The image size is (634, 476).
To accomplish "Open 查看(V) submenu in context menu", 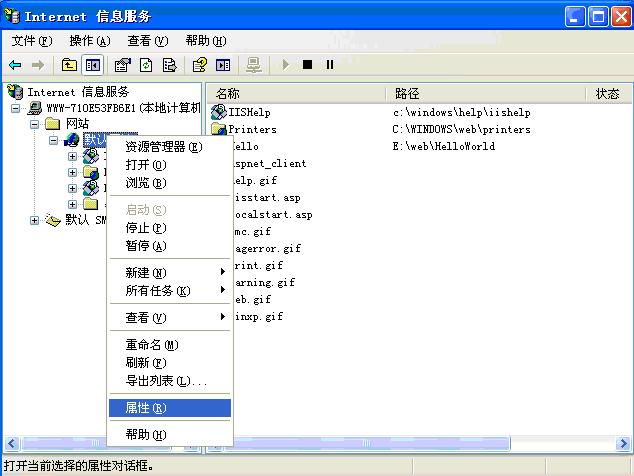I will [x=170, y=317].
